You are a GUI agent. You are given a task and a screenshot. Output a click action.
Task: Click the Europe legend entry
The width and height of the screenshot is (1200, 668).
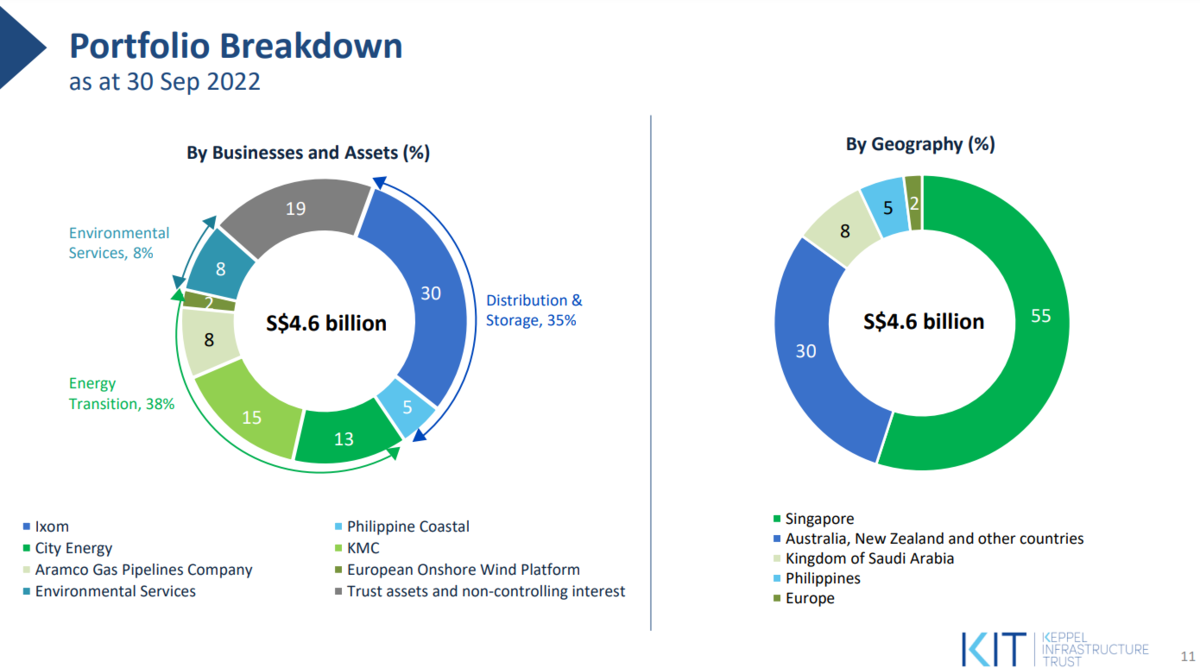point(803,598)
